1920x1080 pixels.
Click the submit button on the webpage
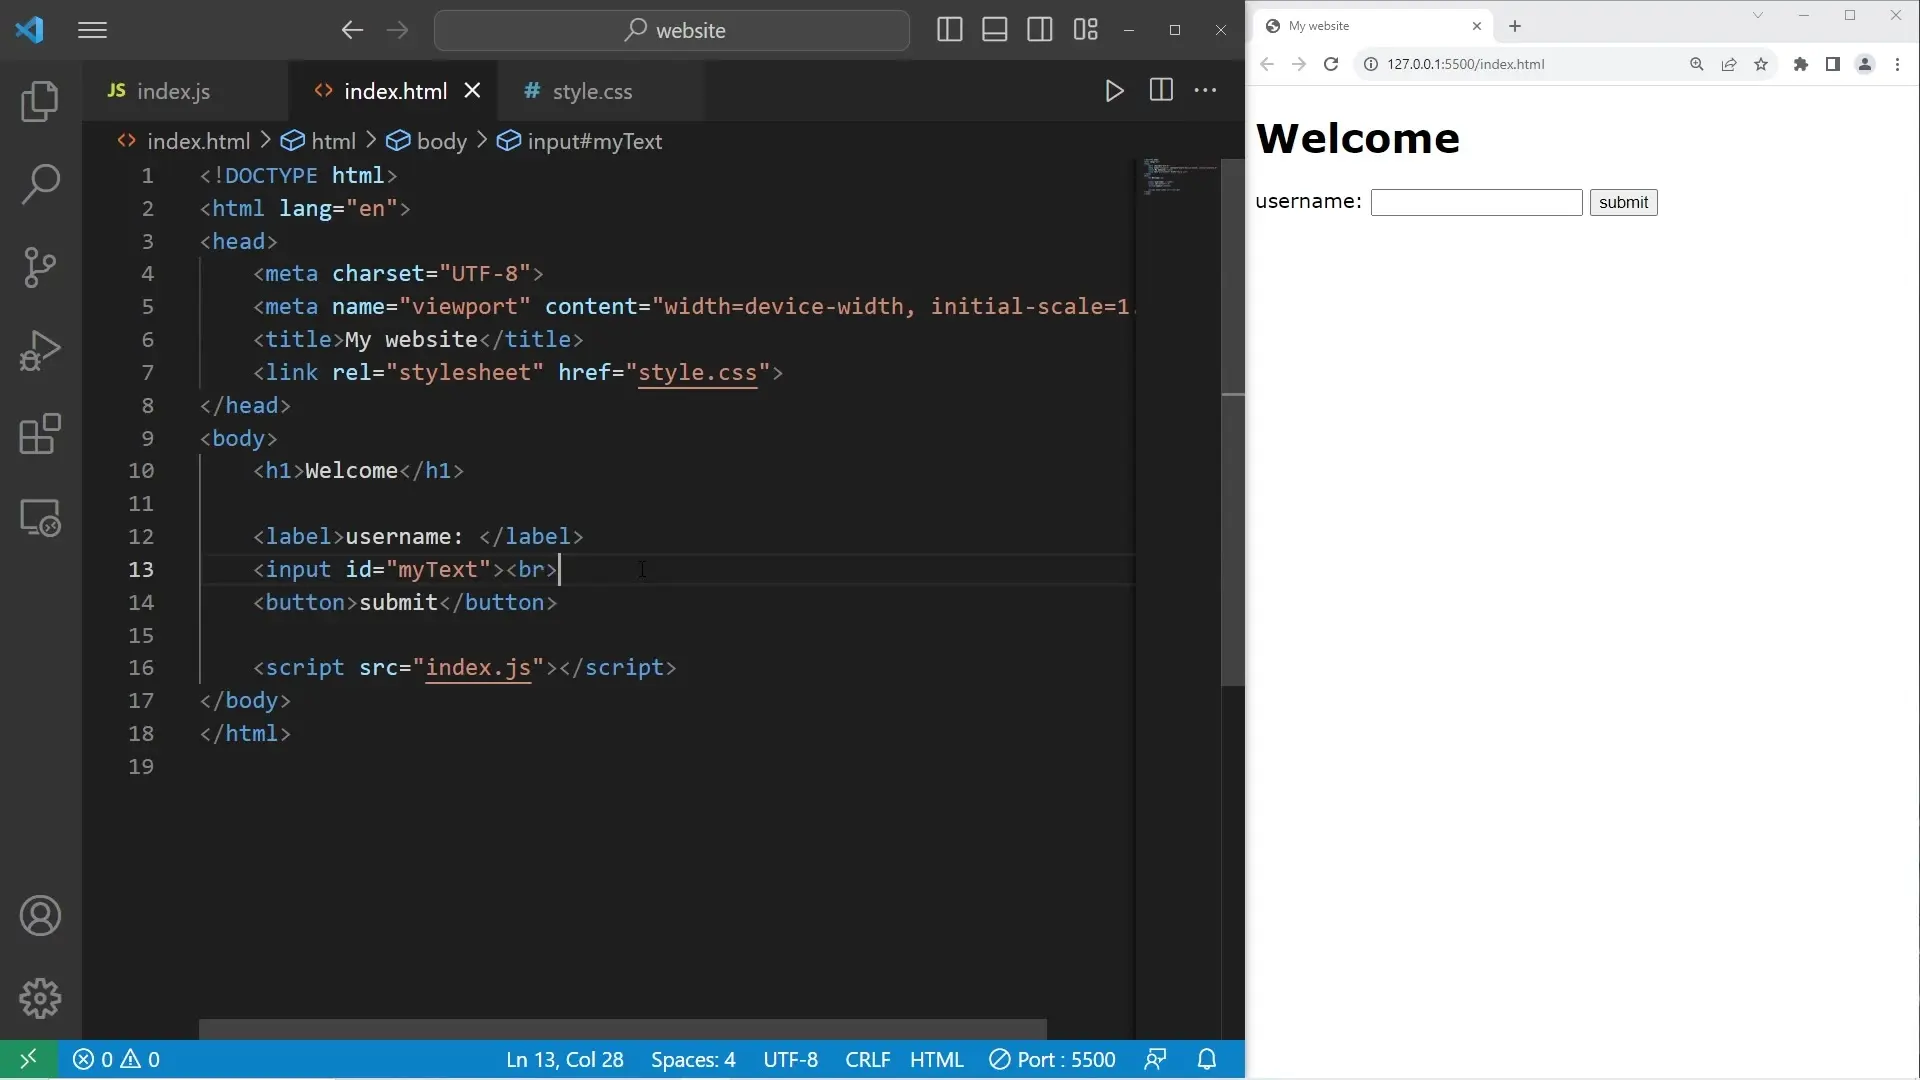(x=1623, y=202)
